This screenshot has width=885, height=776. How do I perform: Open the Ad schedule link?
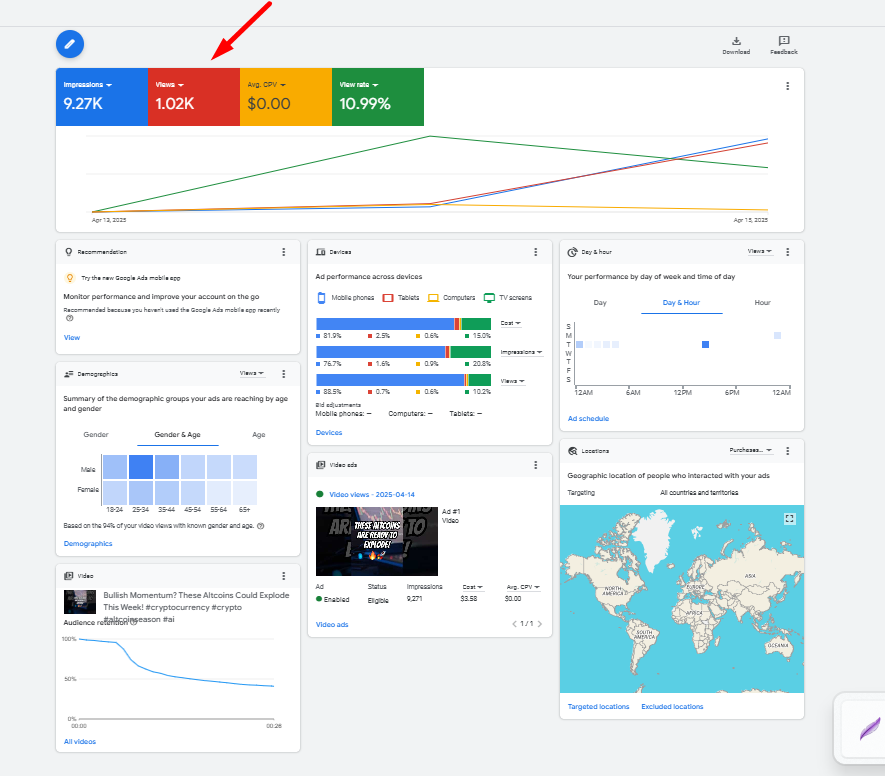(588, 419)
